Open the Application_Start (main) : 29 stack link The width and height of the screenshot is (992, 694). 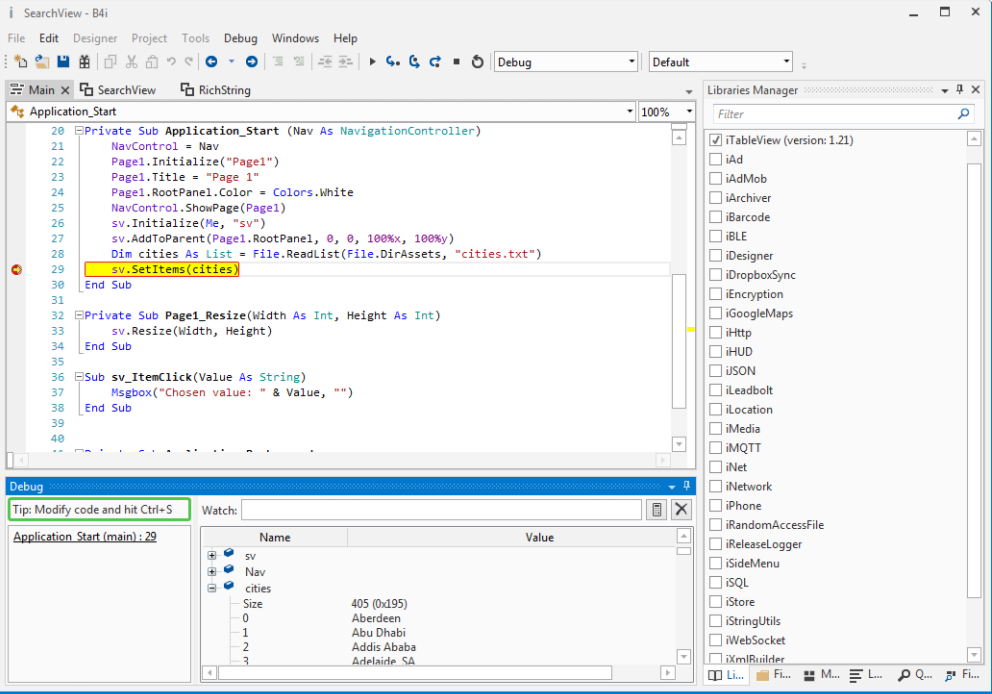click(x=85, y=536)
